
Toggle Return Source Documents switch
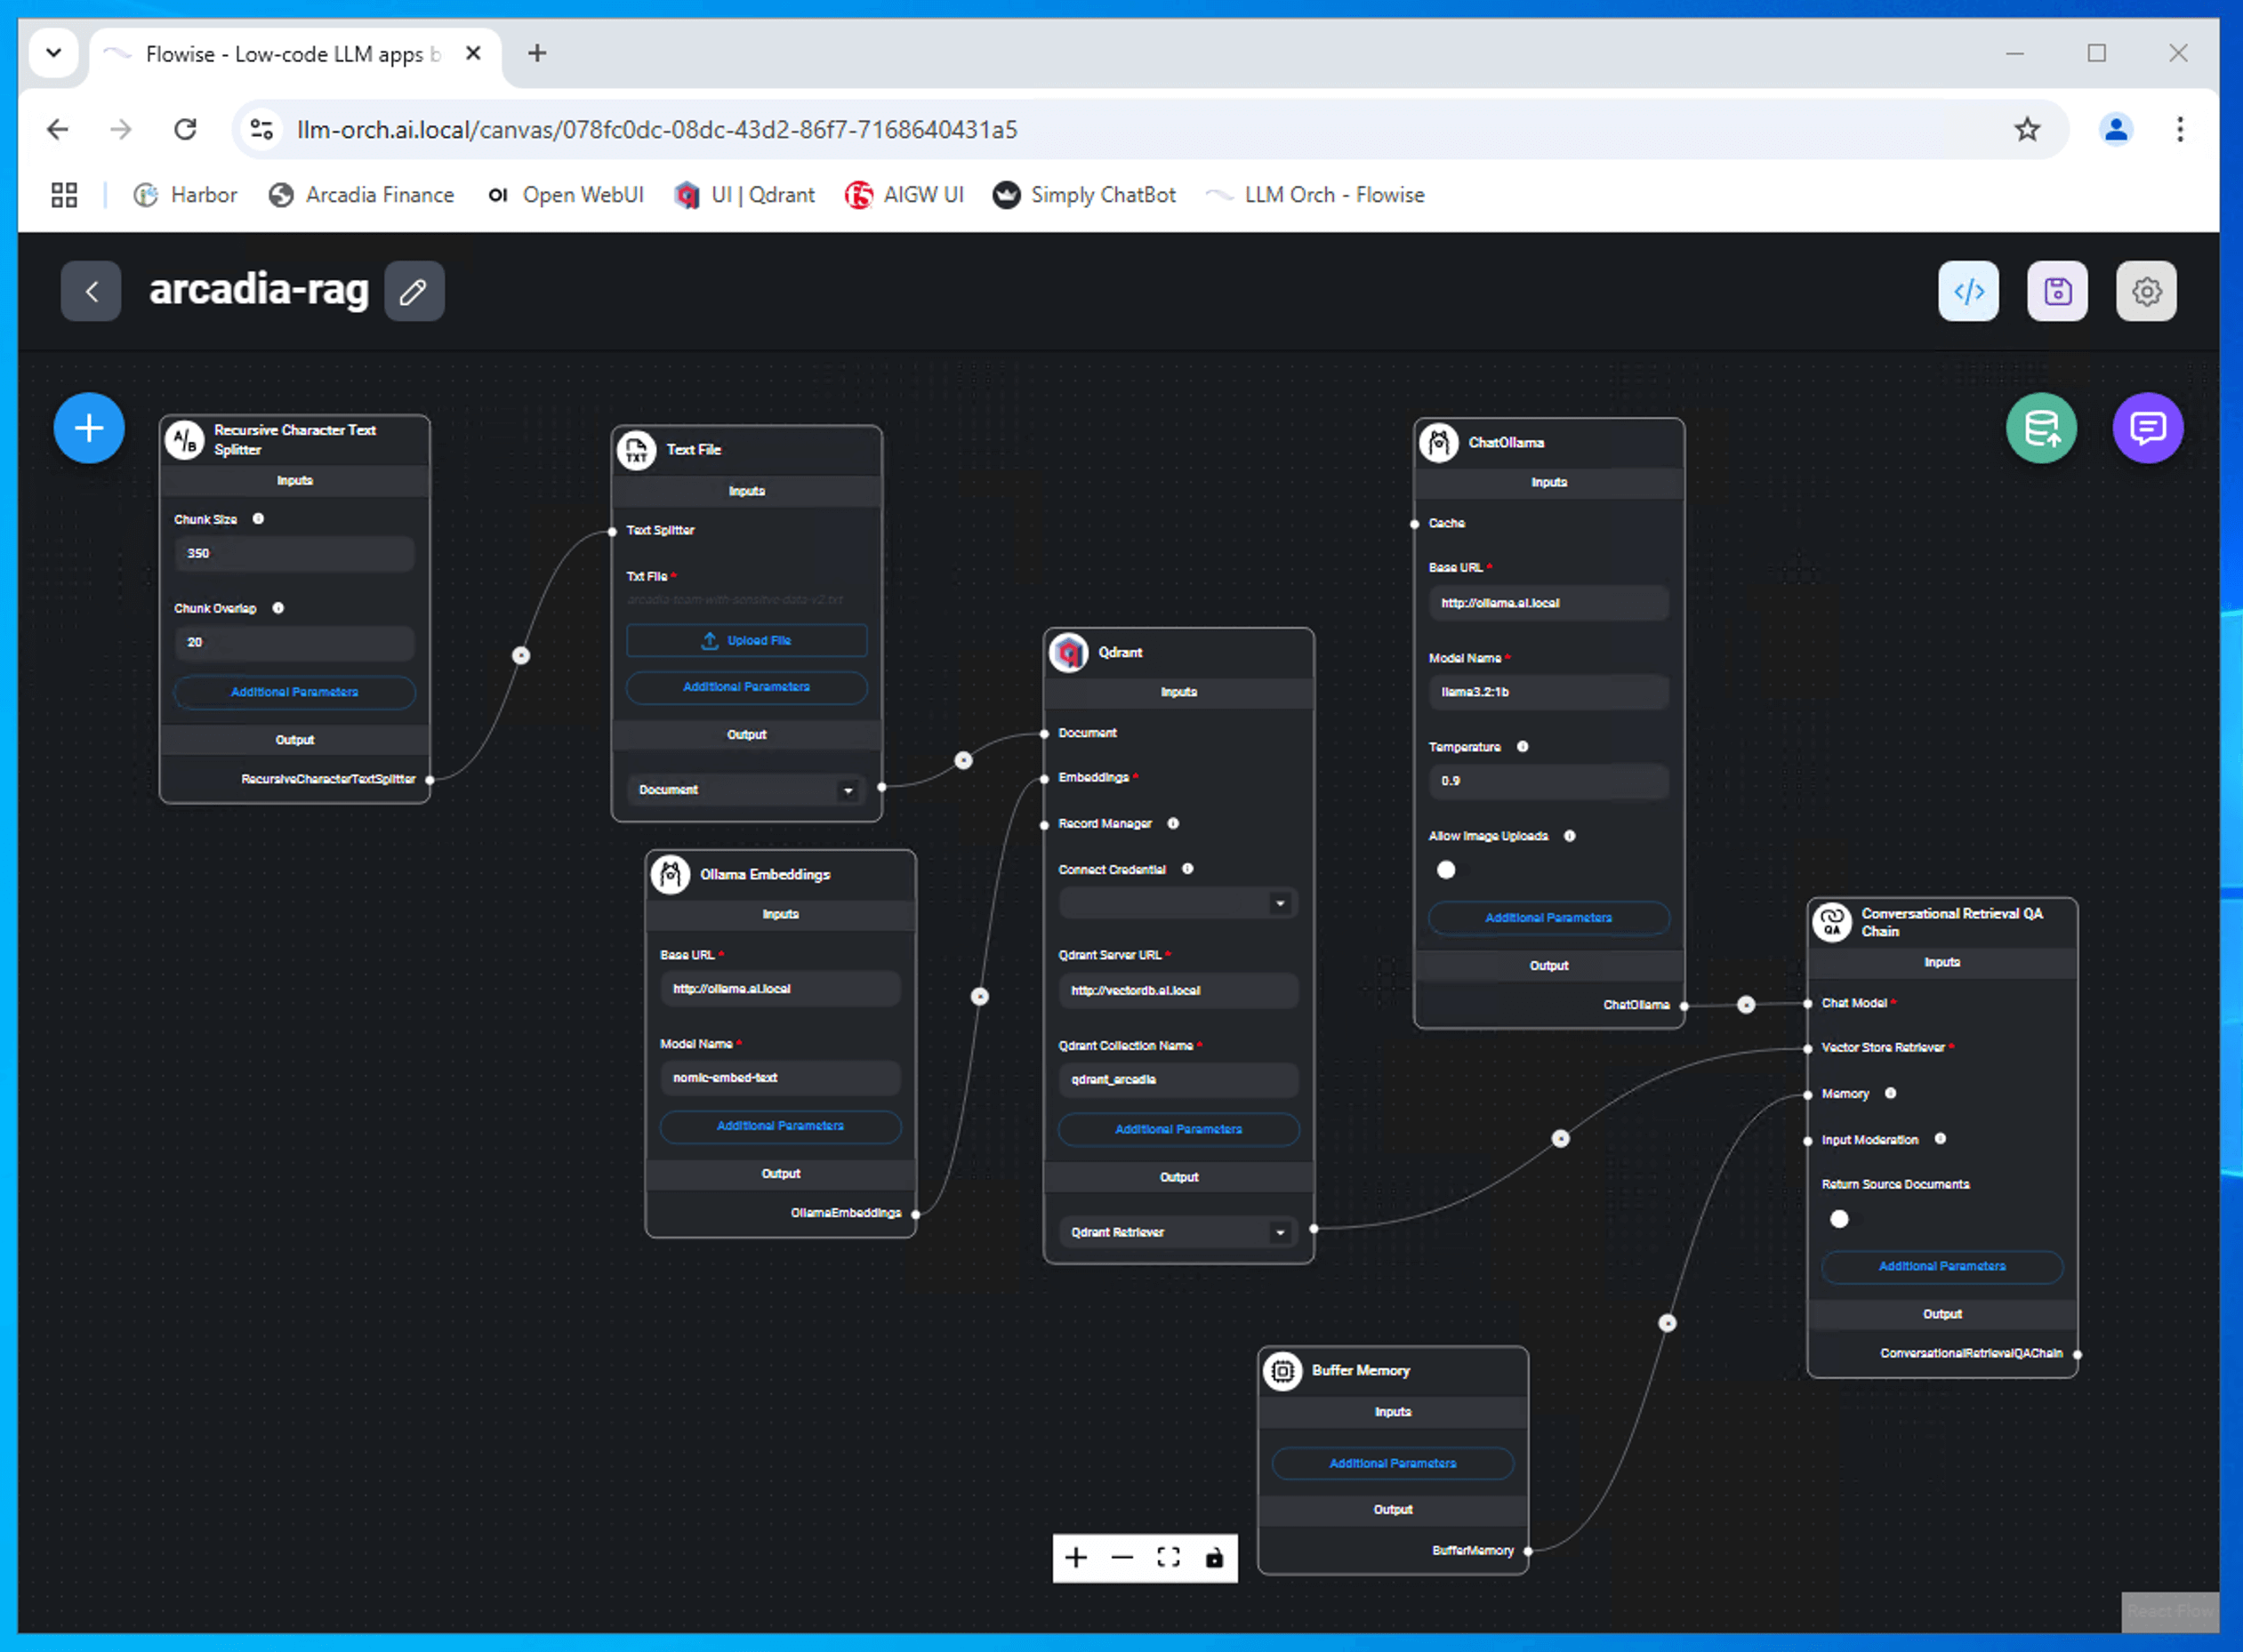click(1839, 1218)
